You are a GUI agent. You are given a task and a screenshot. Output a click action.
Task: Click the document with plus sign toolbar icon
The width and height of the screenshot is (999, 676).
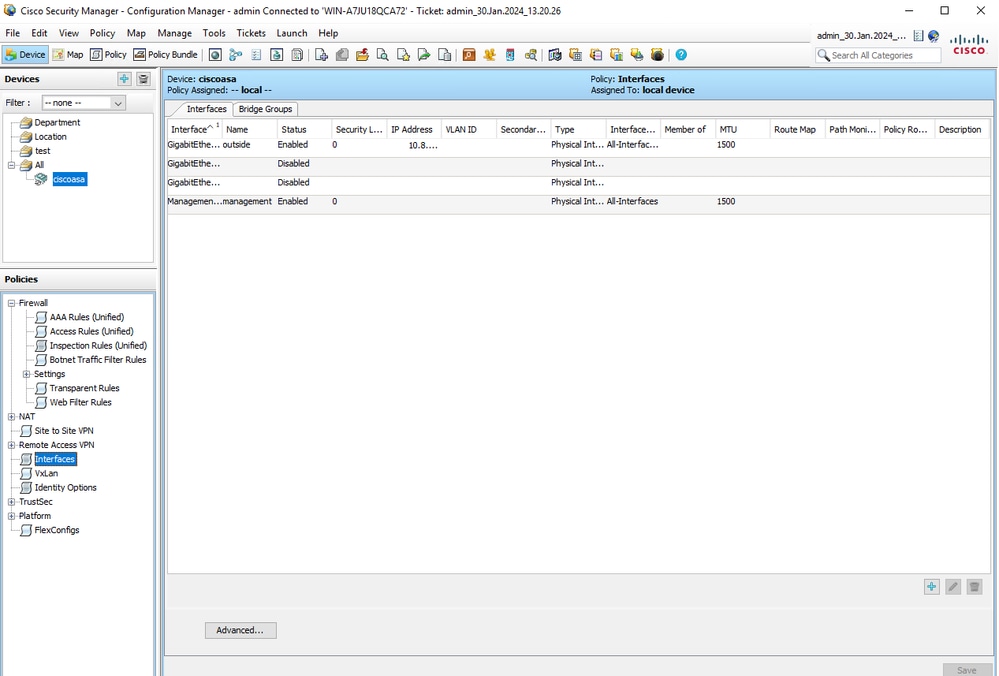pyautogui.click(x=321, y=55)
